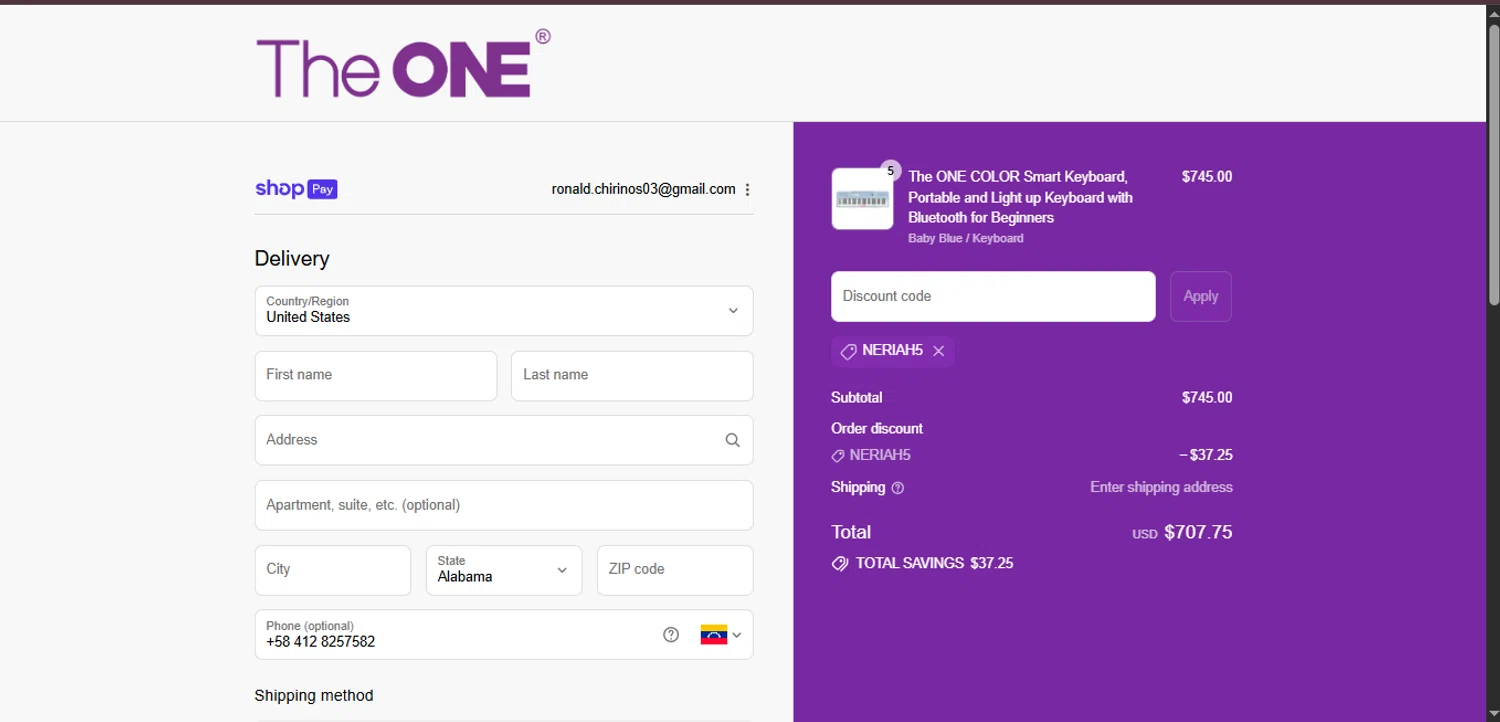This screenshot has width=1500, height=722.
Task: Click shipping info question mark icon
Action: click(898, 488)
